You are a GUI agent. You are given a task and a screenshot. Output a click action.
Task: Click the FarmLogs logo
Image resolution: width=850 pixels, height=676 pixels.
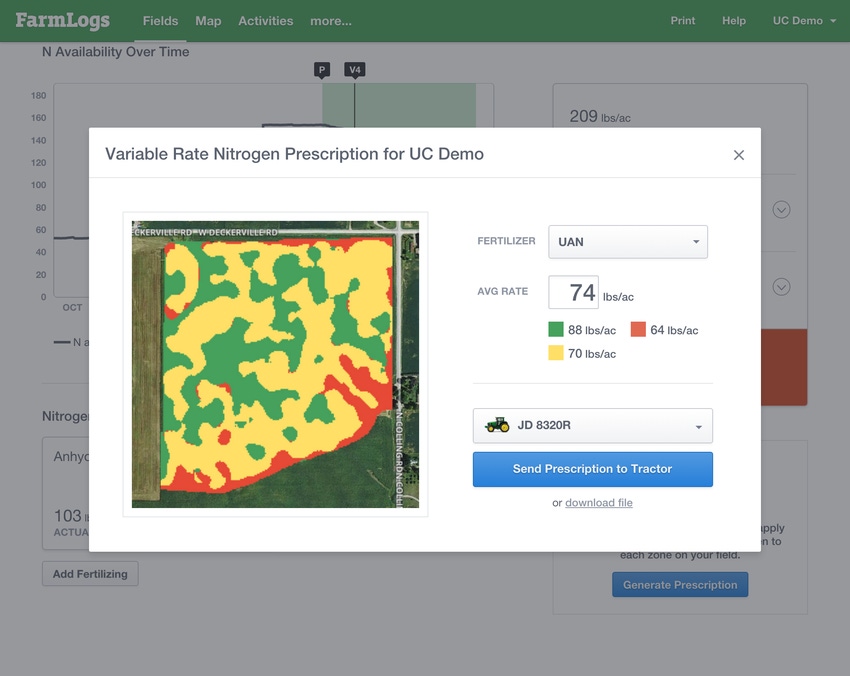pyautogui.click(x=62, y=21)
